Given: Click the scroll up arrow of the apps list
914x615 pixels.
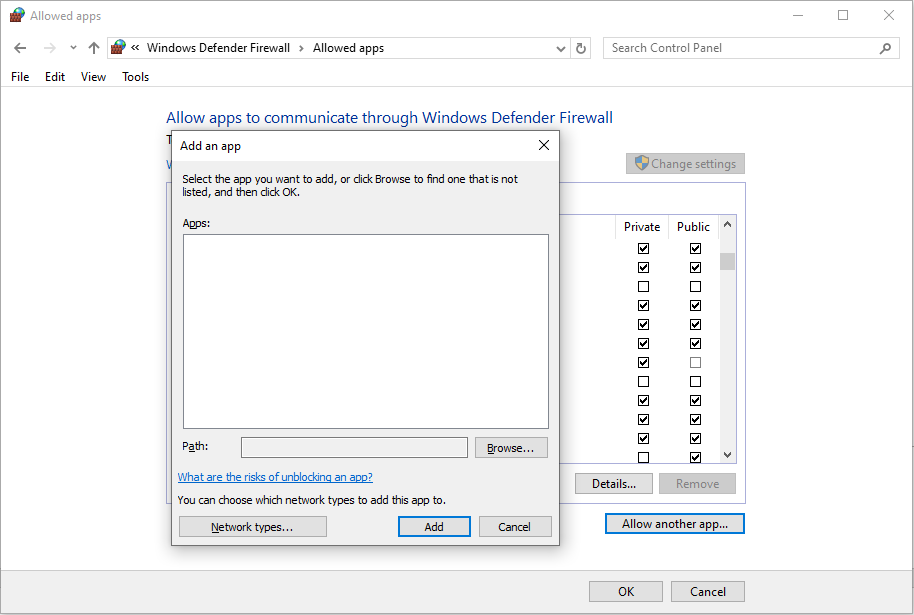Looking at the screenshot, I should [x=727, y=224].
